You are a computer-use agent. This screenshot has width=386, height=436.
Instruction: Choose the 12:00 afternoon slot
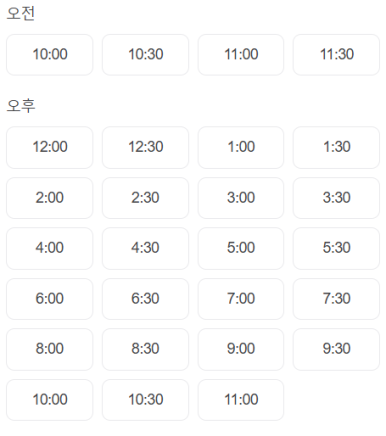(50, 147)
